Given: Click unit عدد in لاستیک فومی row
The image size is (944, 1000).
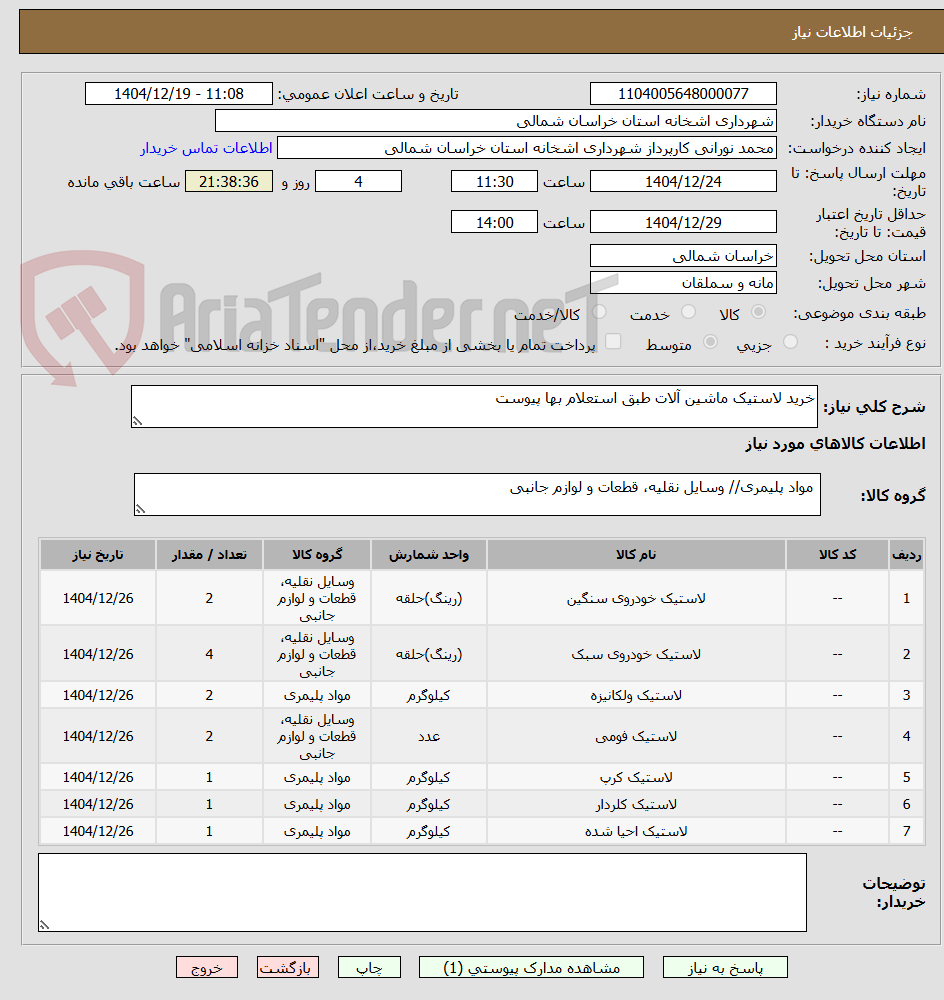Looking at the screenshot, I should pos(429,737).
